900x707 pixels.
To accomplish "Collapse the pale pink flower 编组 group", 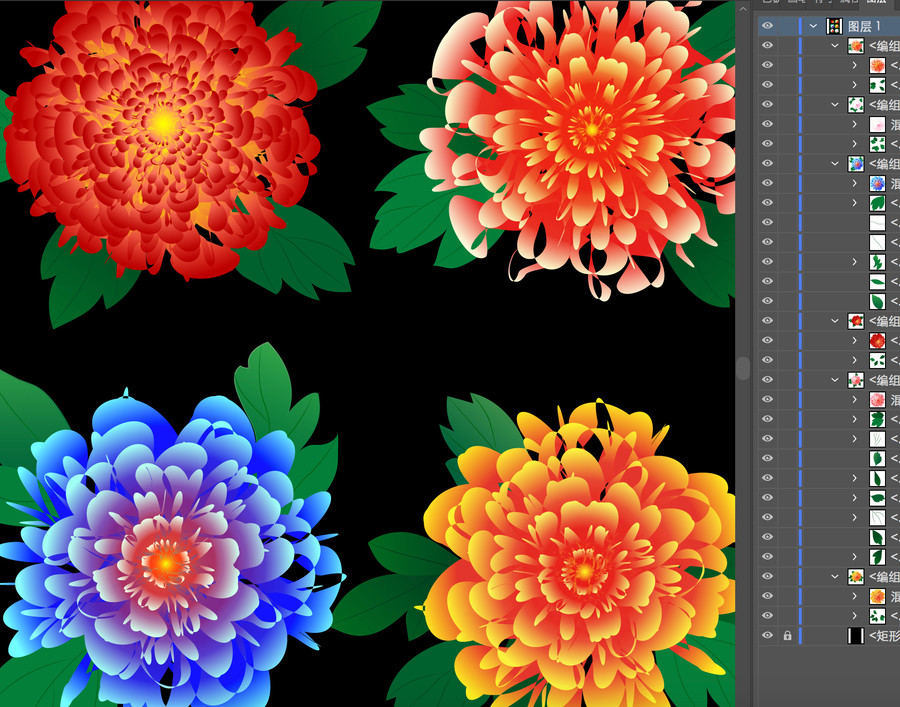I will pyautogui.click(x=835, y=104).
